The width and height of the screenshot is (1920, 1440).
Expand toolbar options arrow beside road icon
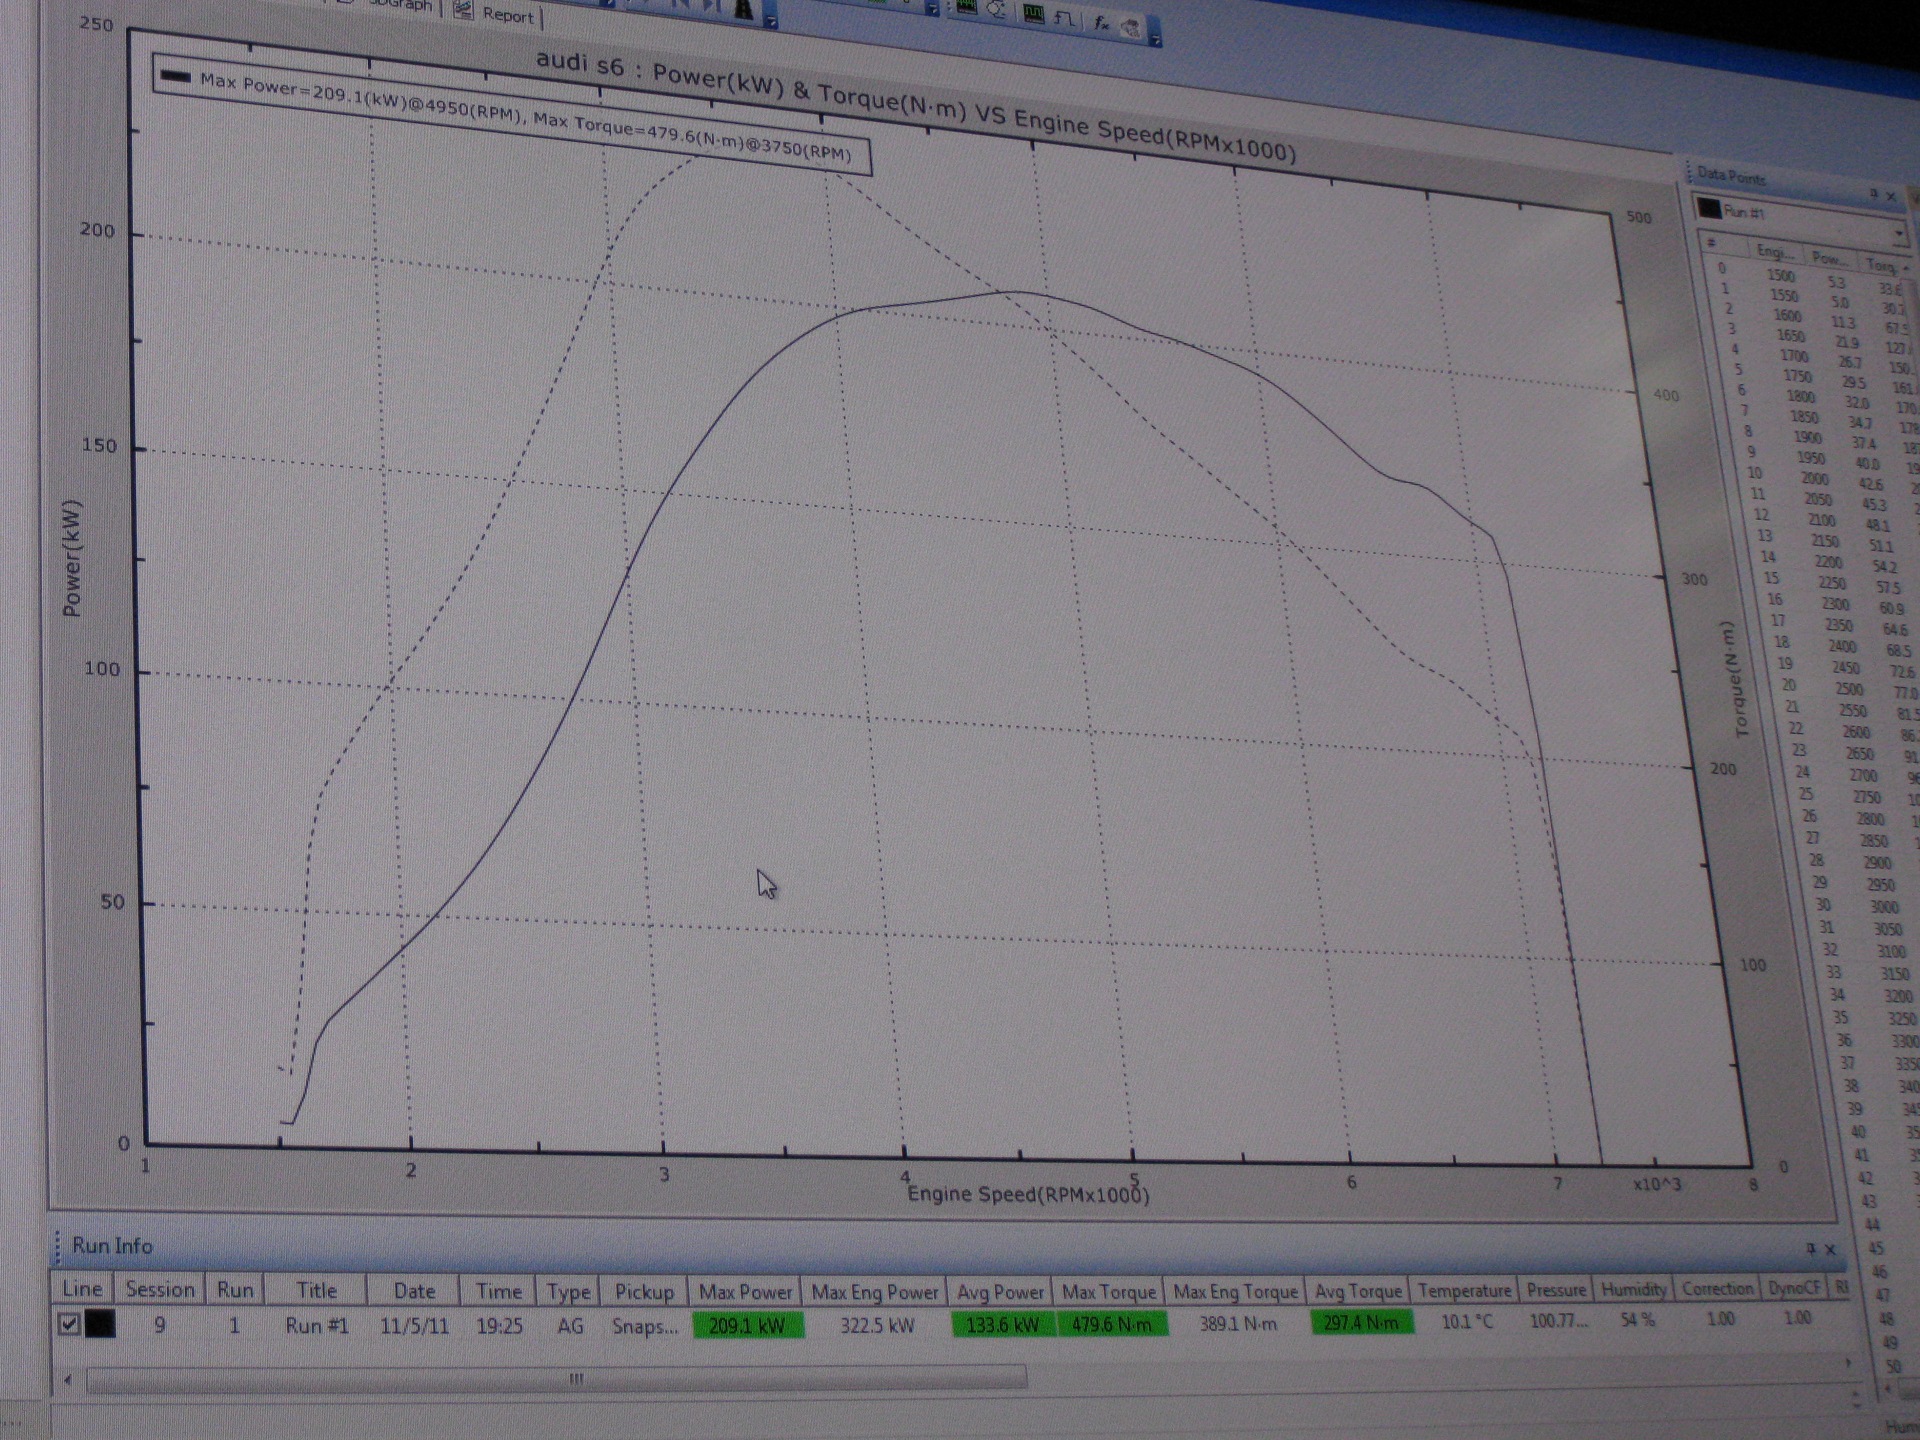pyautogui.click(x=771, y=20)
